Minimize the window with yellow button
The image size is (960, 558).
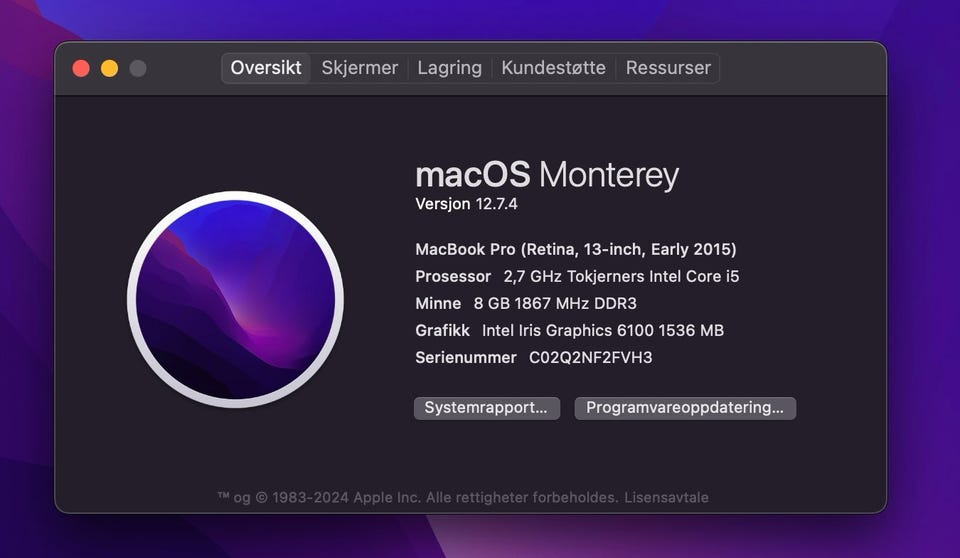pos(110,68)
